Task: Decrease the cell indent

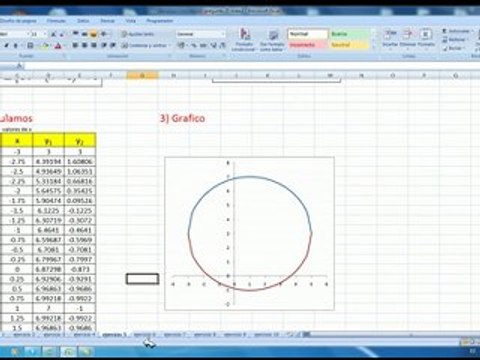Action: point(104,45)
